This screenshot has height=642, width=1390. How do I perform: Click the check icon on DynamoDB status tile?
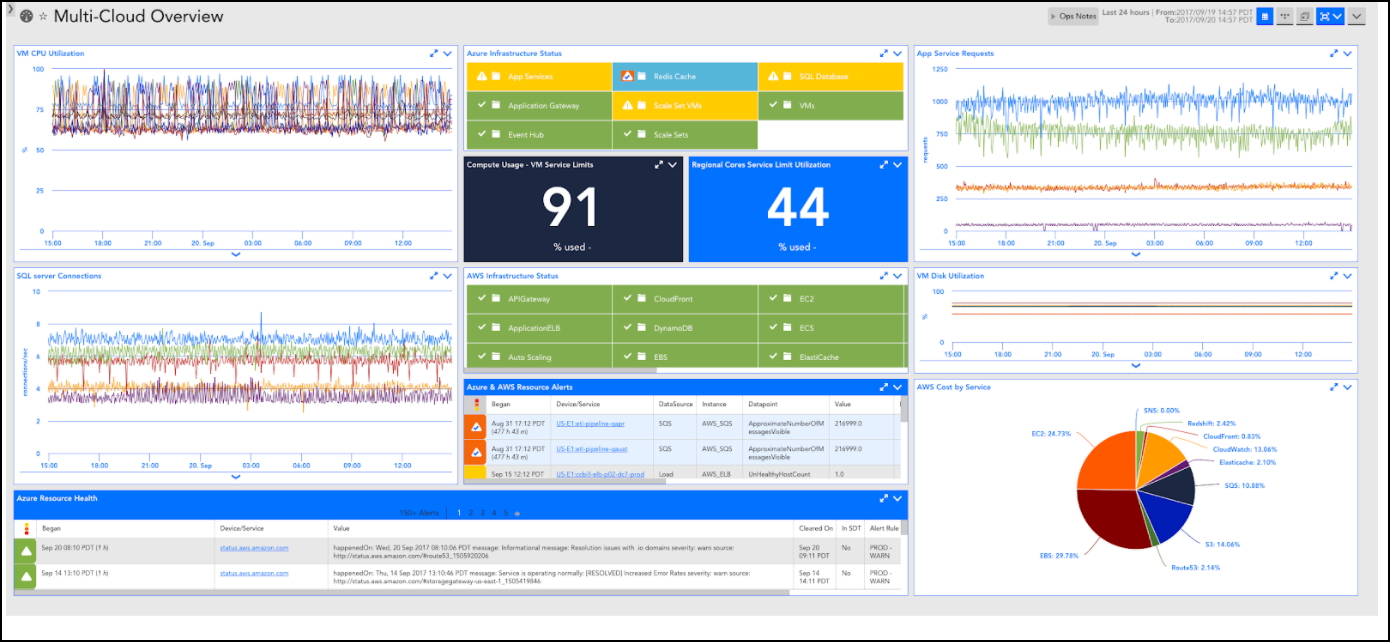tap(626, 327)
